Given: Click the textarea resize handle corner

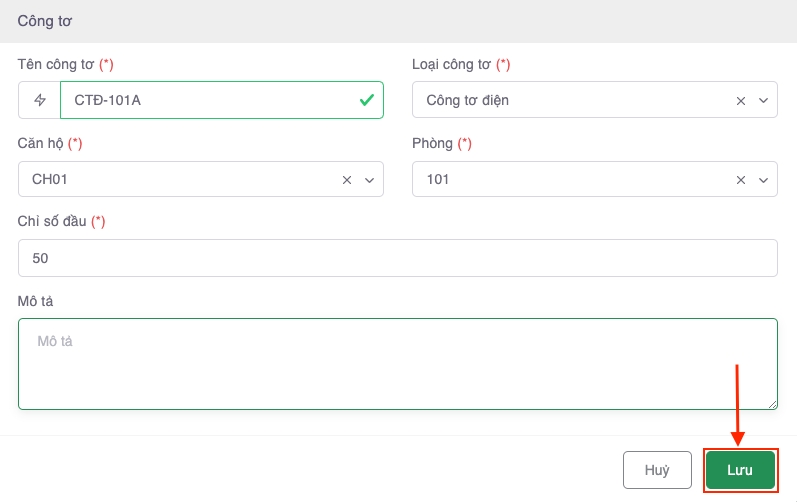Looking at the screenshot, I should pyautogui.click(x=772, y=404).
